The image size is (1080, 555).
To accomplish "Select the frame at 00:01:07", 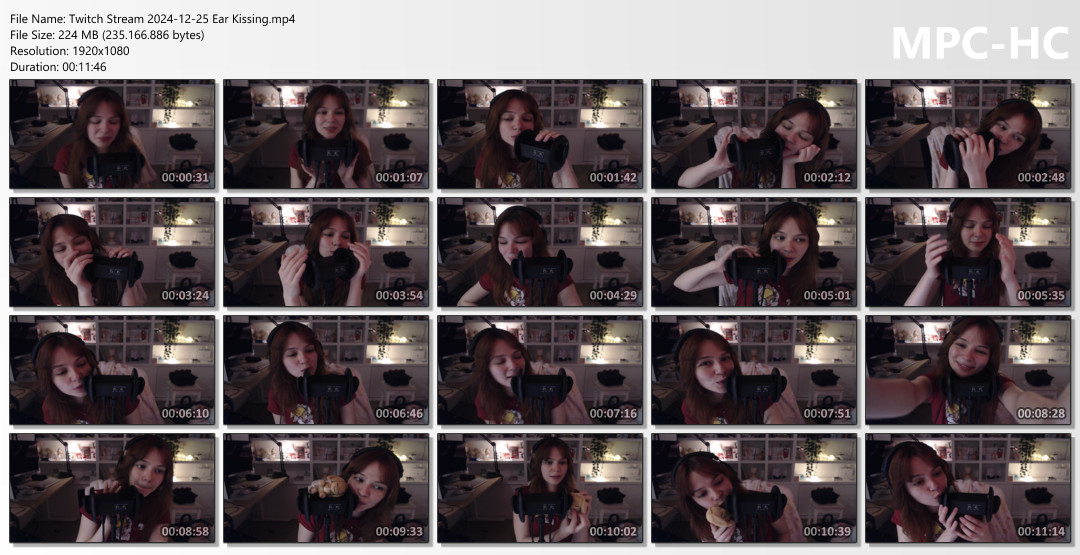I will 326,135.
